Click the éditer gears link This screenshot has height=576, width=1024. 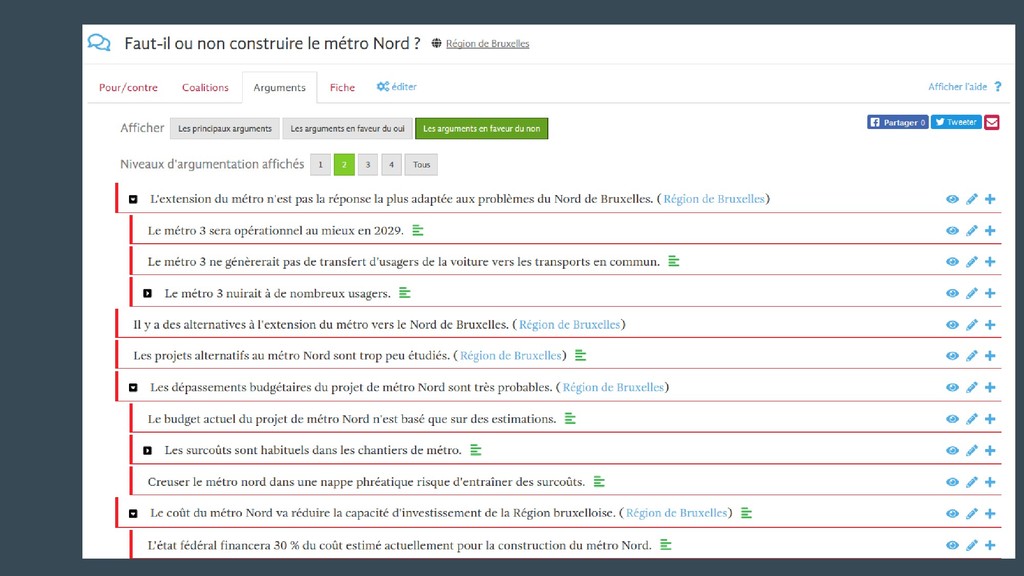point(396,86)
